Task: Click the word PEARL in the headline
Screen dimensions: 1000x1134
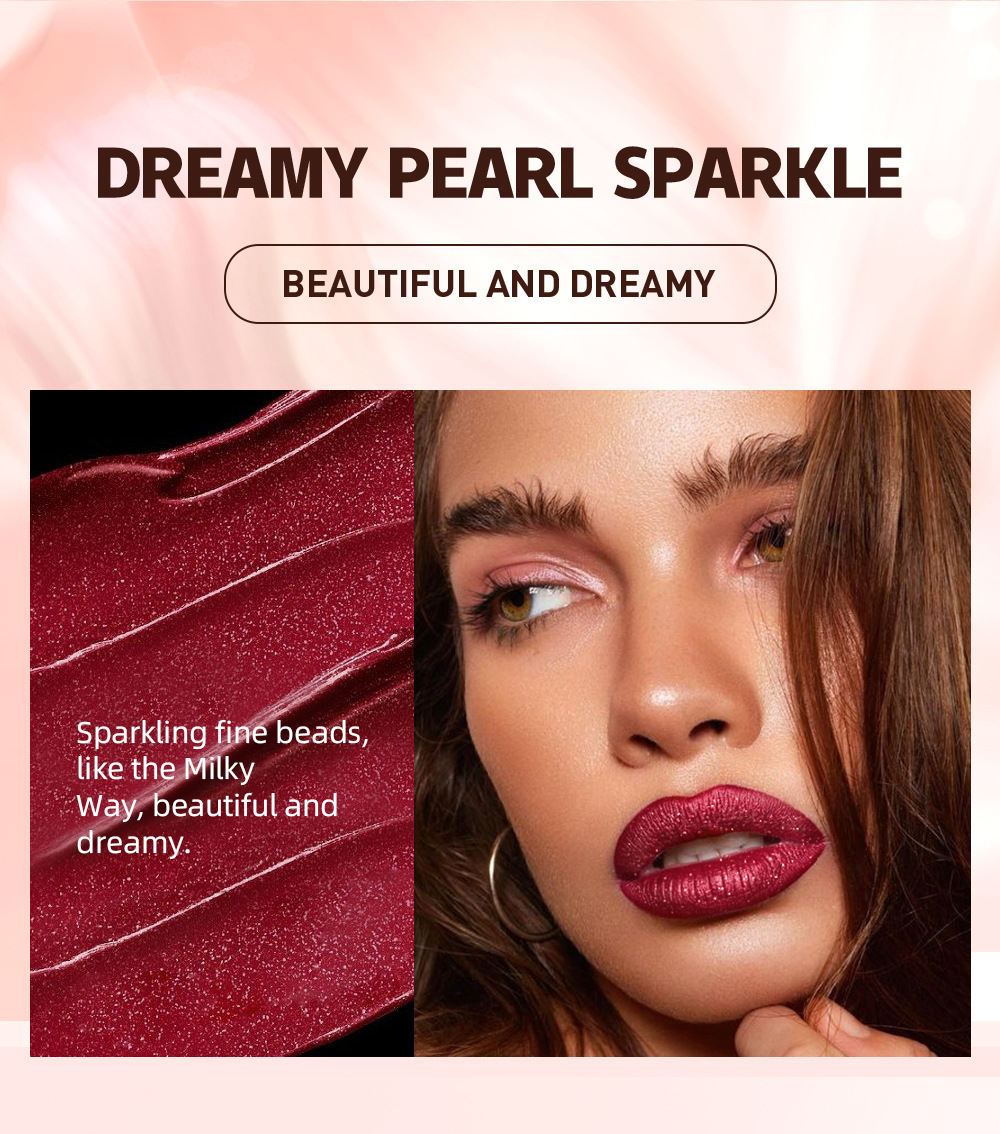Action: (490, 173)
